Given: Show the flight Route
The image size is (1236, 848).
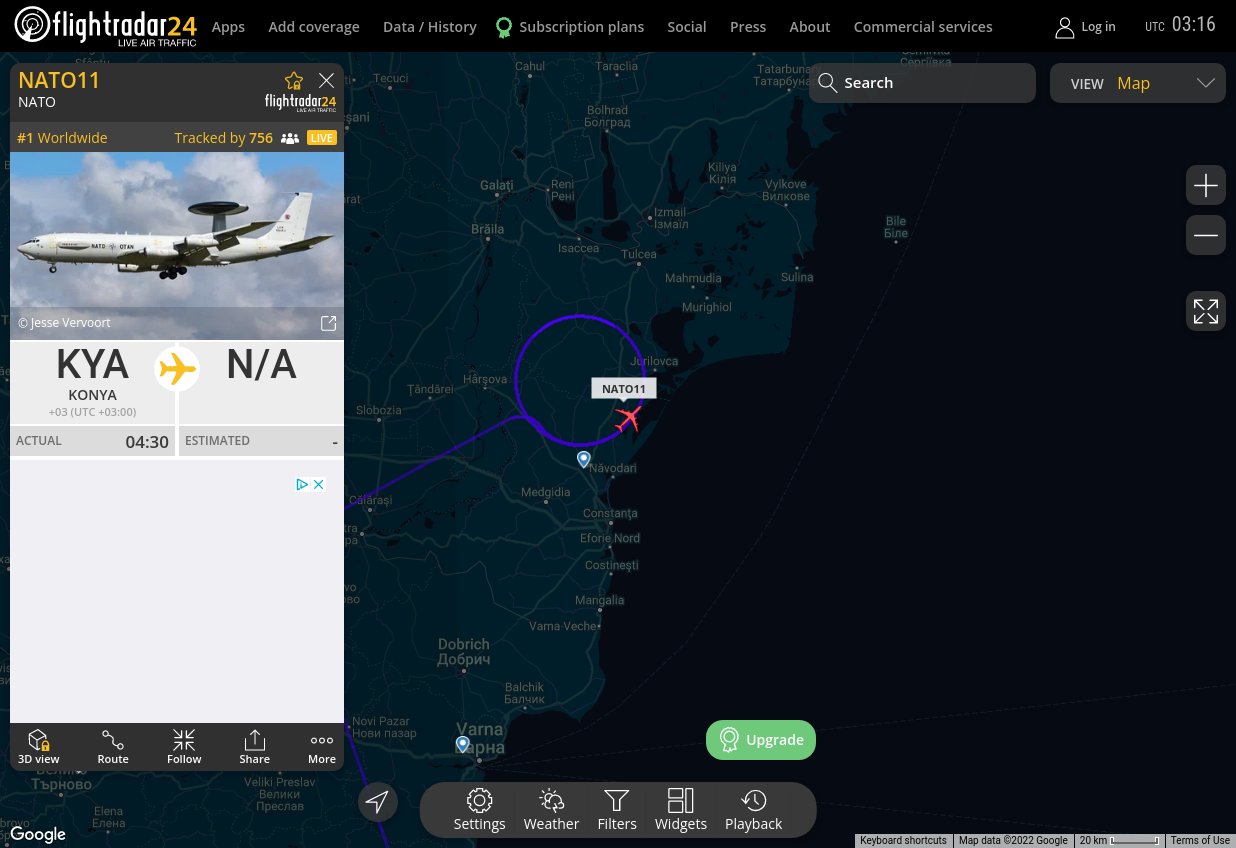Looking at the screenshot, I should point(113,747).
